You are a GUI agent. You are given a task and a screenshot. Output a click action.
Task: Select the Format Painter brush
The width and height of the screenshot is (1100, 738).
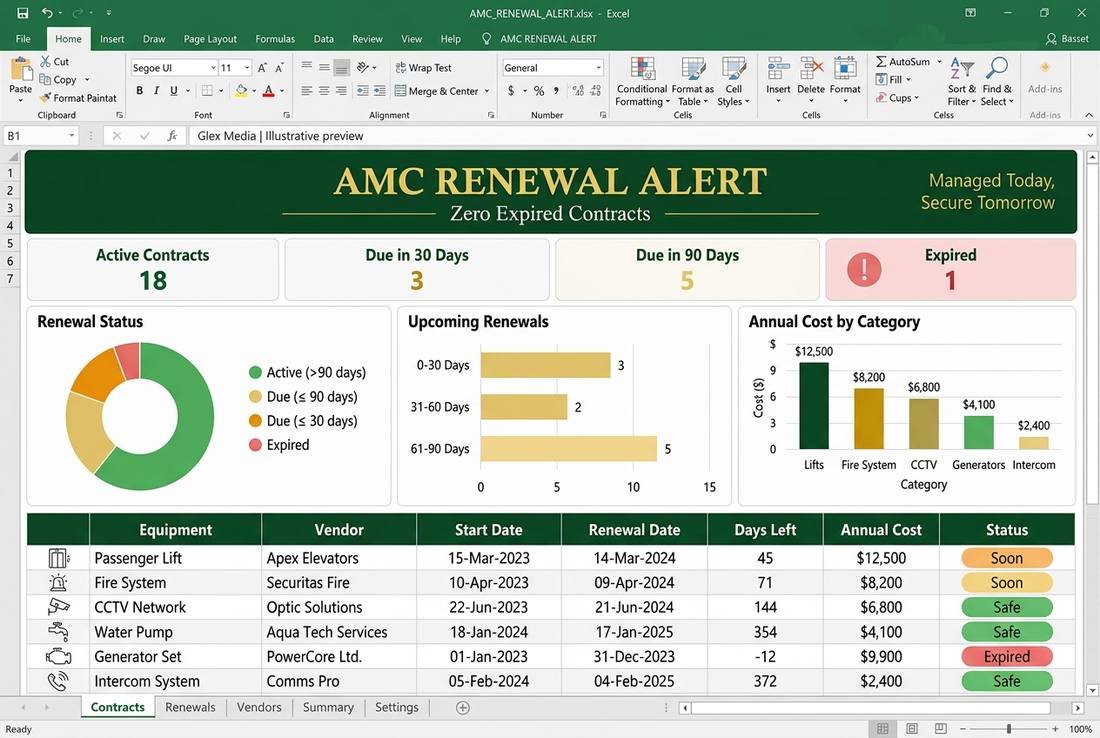click(46, 98)
